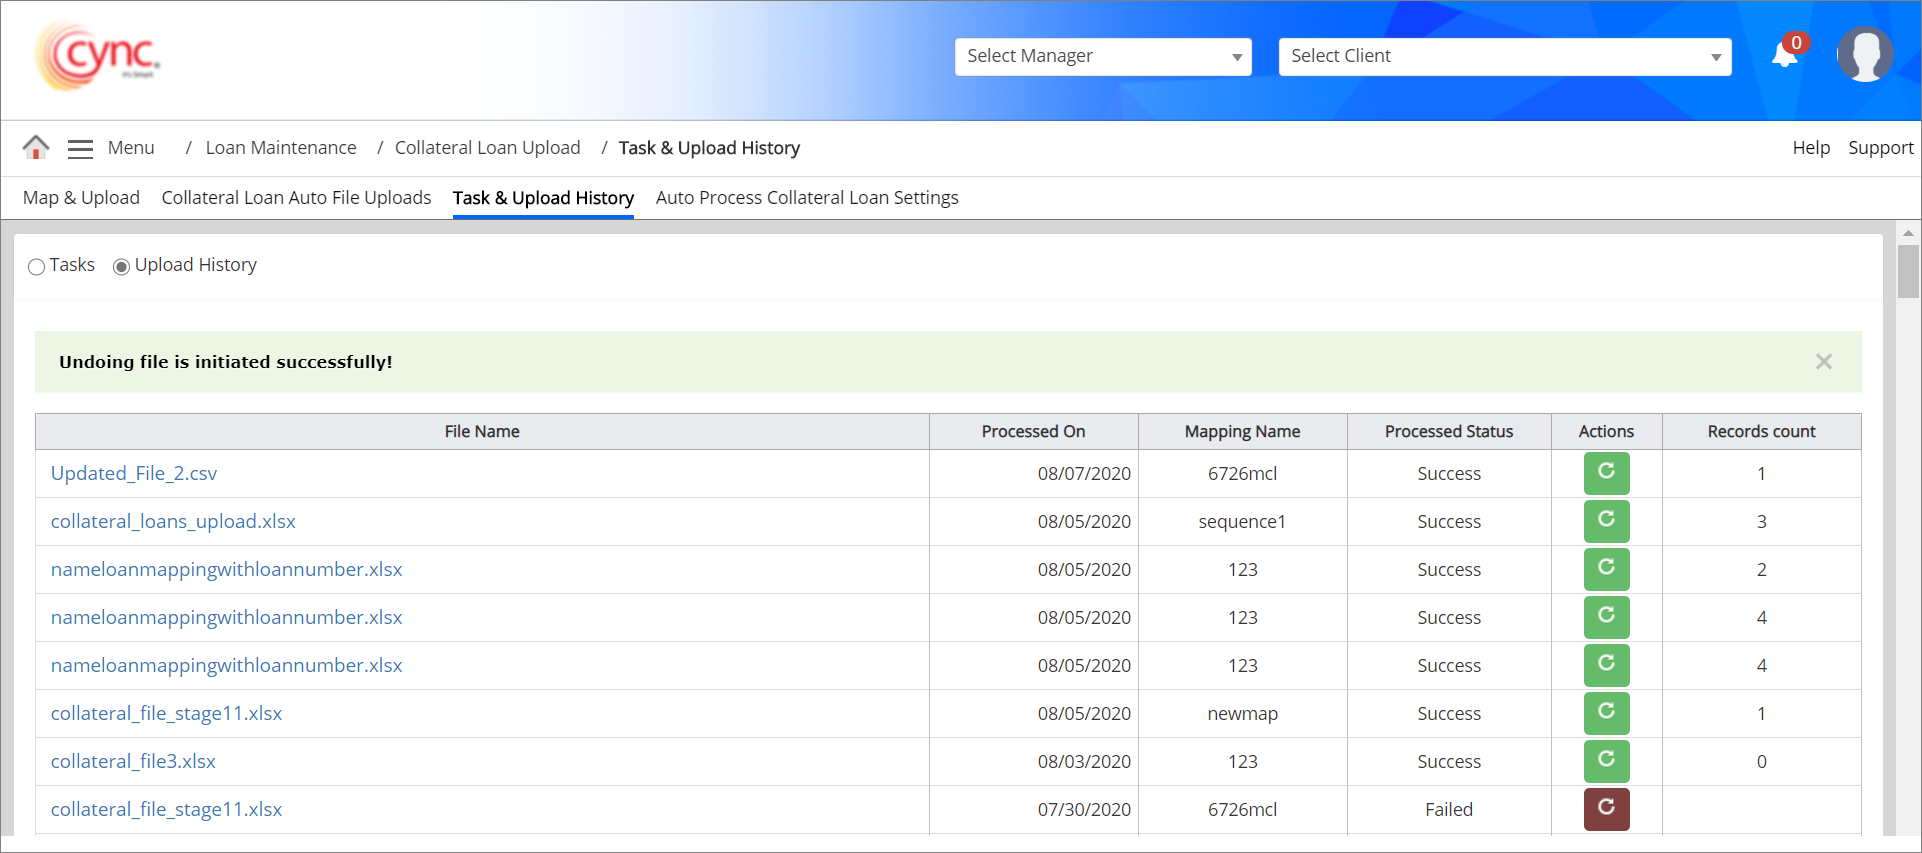Switch to the Map & Upload tab

81,198
